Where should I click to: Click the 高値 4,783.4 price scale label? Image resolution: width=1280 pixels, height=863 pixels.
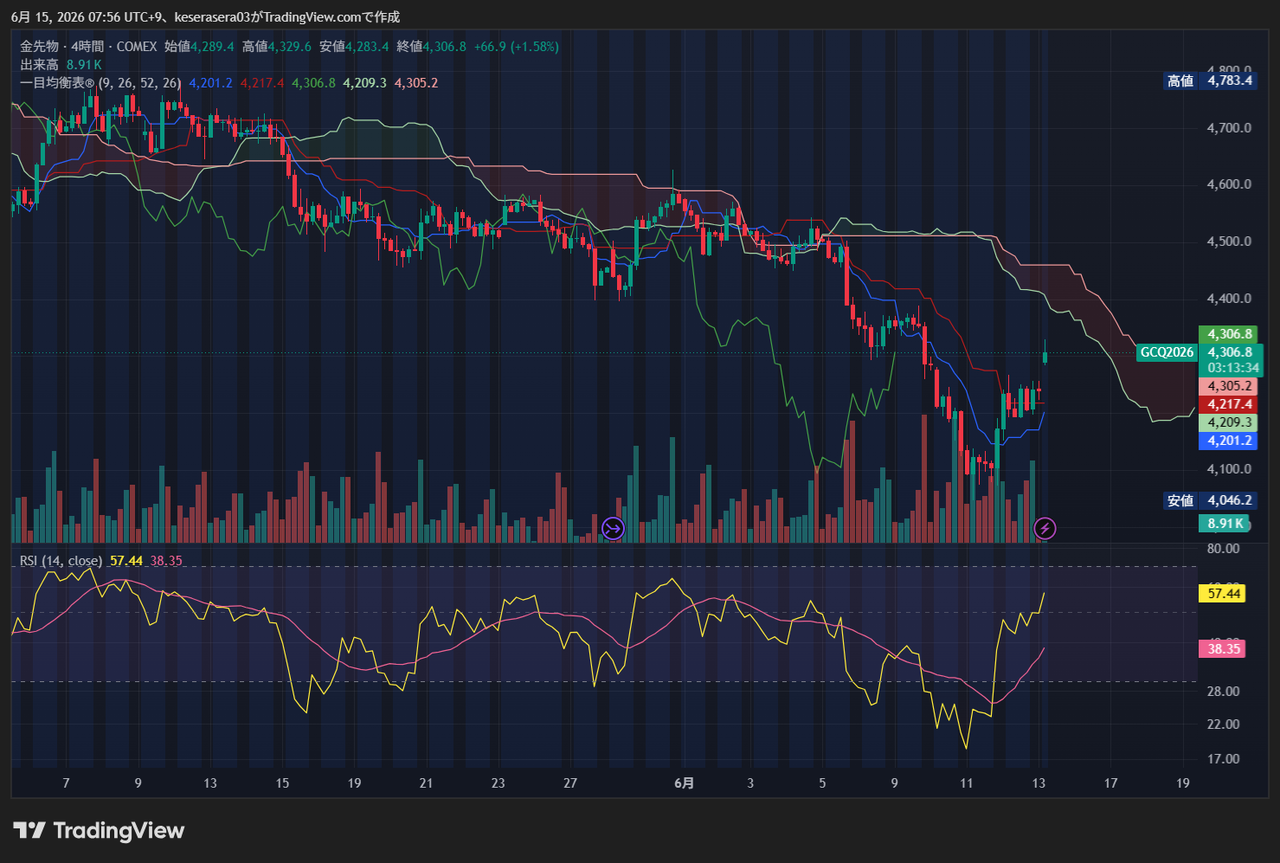(x=1210, y=81)
